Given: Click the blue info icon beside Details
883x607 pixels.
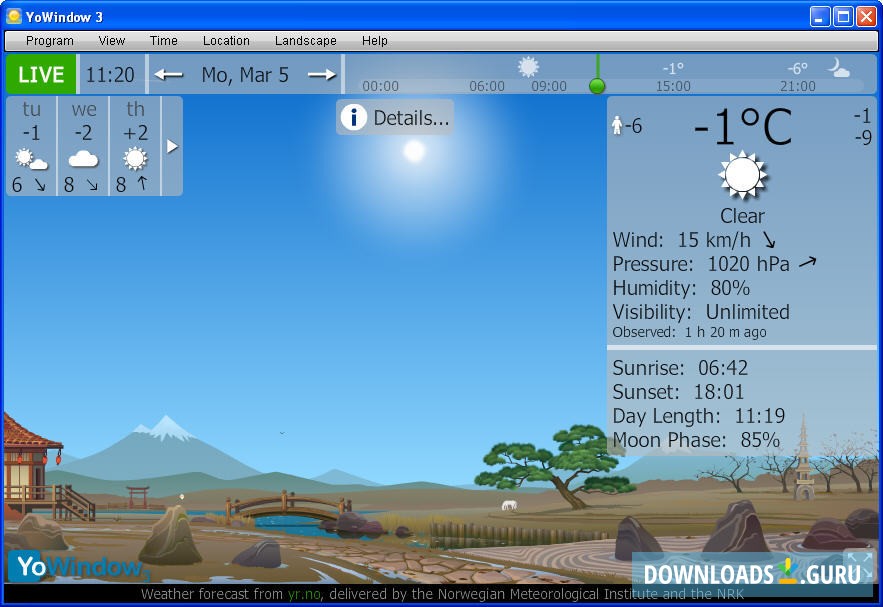Looking at the screenshot, I should click(x=354, y=118).
